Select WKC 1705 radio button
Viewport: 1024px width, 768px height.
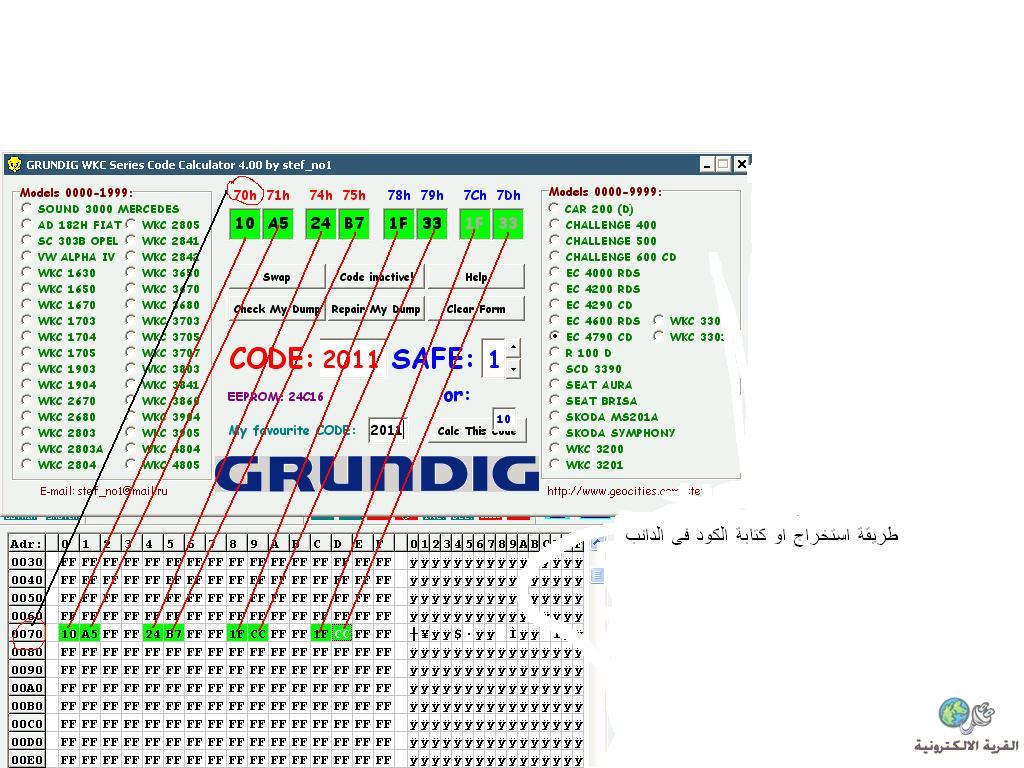[26, 352]
